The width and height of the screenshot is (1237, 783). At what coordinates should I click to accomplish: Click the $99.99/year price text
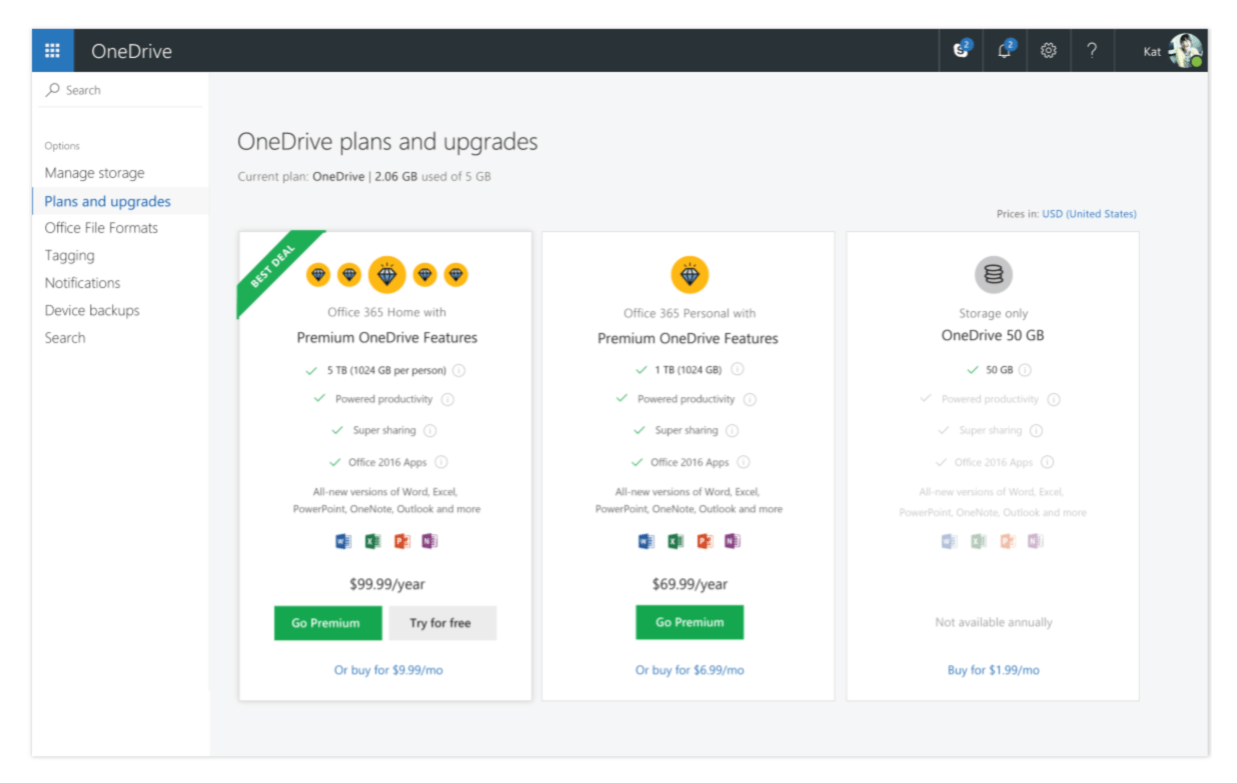(387, 584)
